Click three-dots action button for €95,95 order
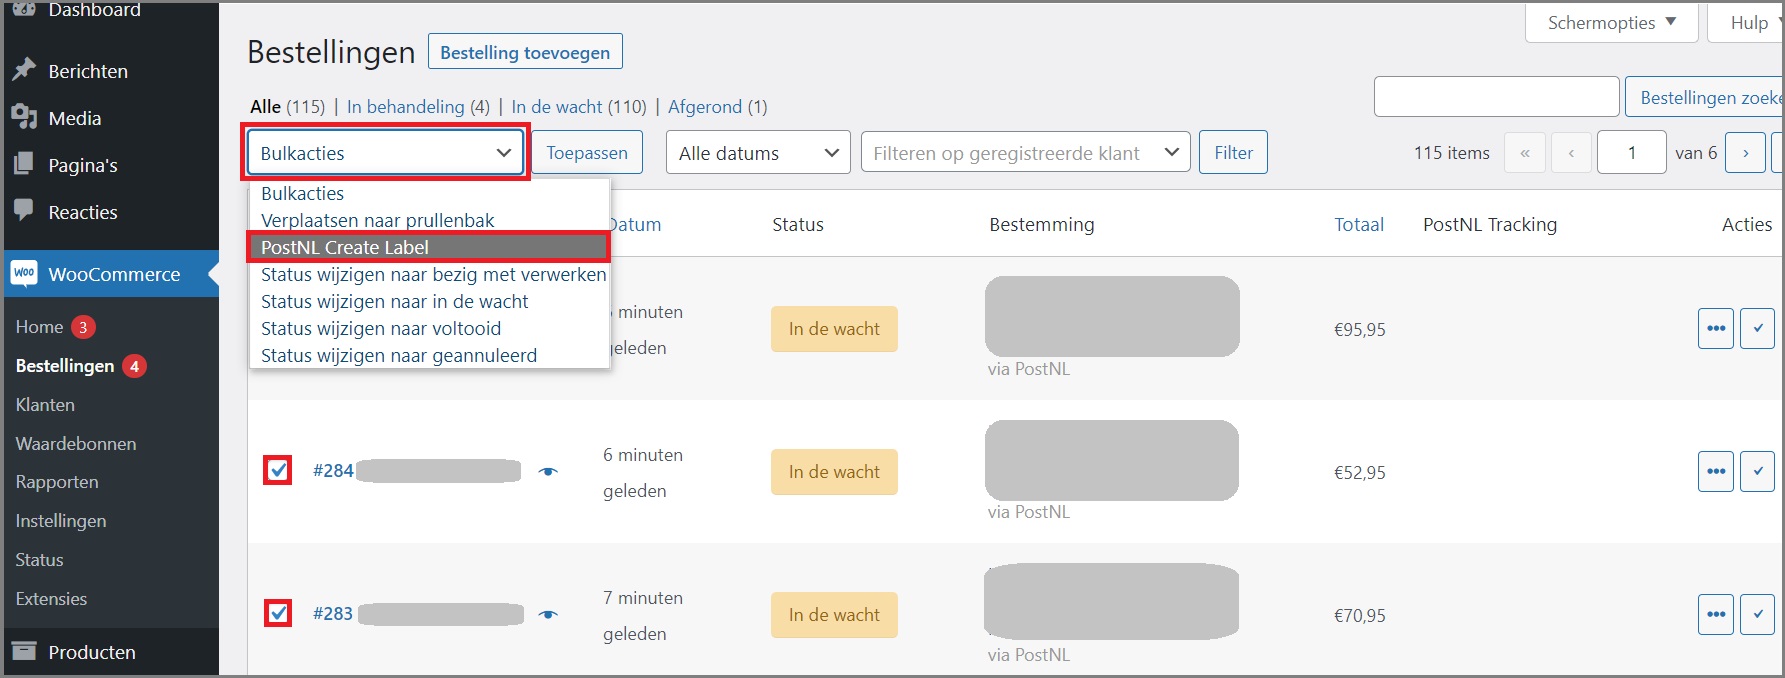This screenshot has height=678, width=1785. point(1715,329)
